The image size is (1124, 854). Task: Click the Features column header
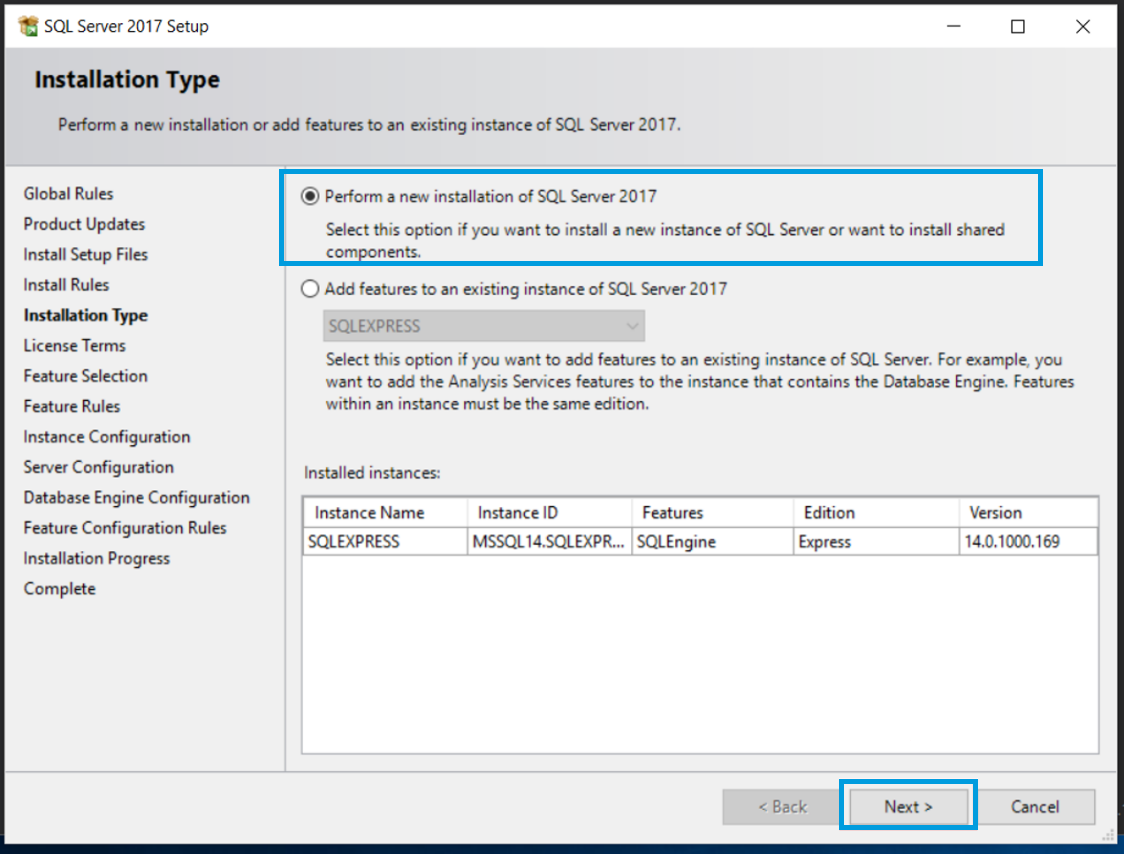pyautogui.click(x=712, y=512)
